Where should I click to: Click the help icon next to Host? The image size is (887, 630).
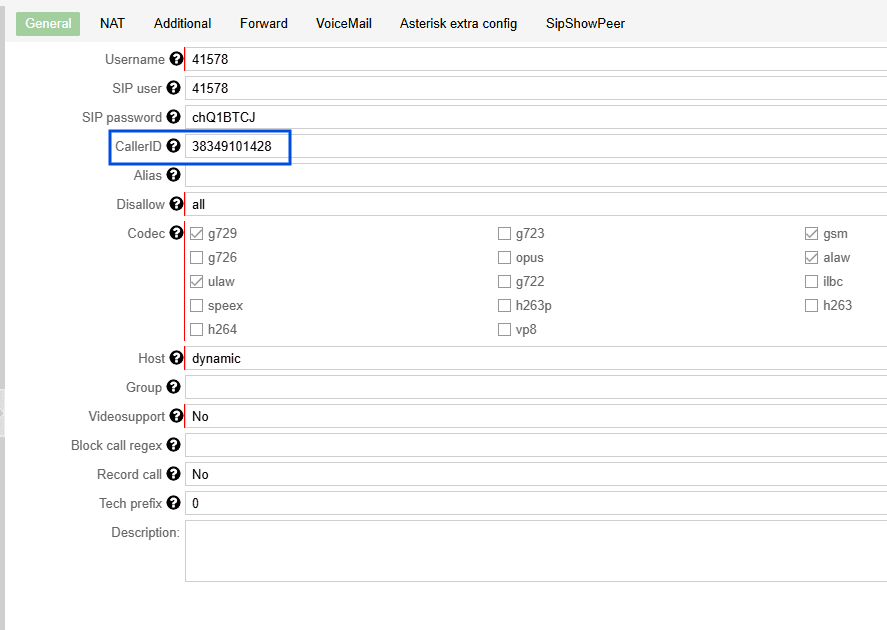(176, 359)
